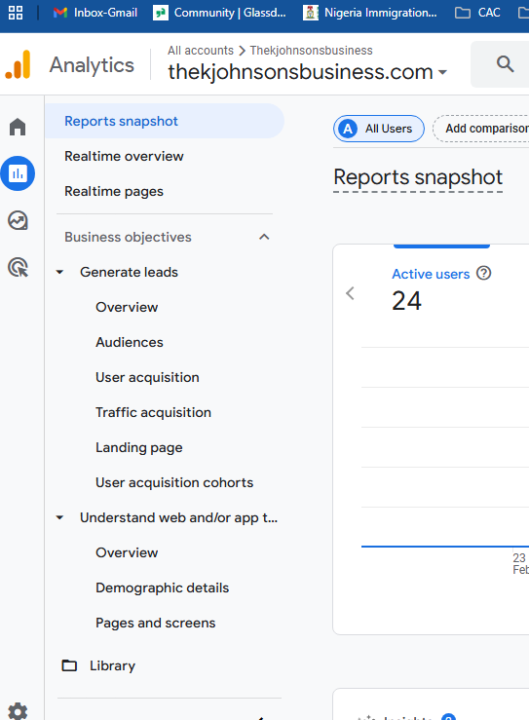Open the All accounts breadcrumb
529x720 pixels.
(200, 51)
